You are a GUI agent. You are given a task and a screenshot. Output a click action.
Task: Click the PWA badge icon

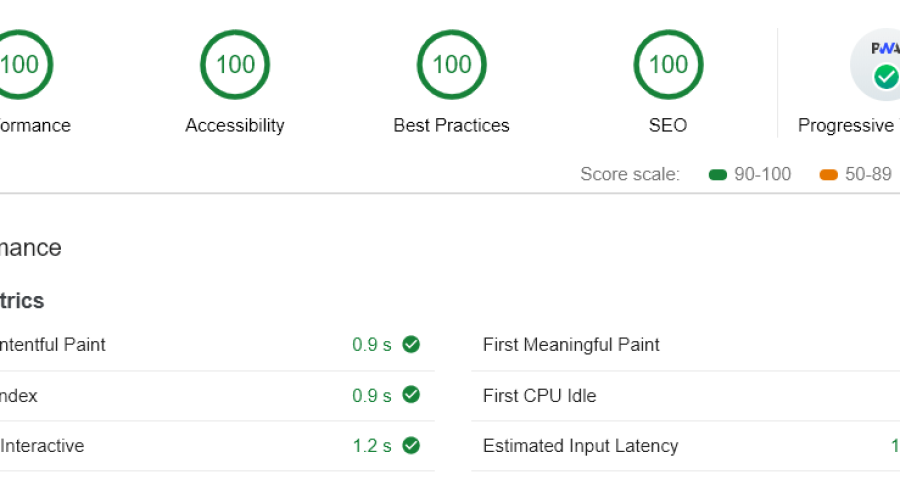coord(882,65)
